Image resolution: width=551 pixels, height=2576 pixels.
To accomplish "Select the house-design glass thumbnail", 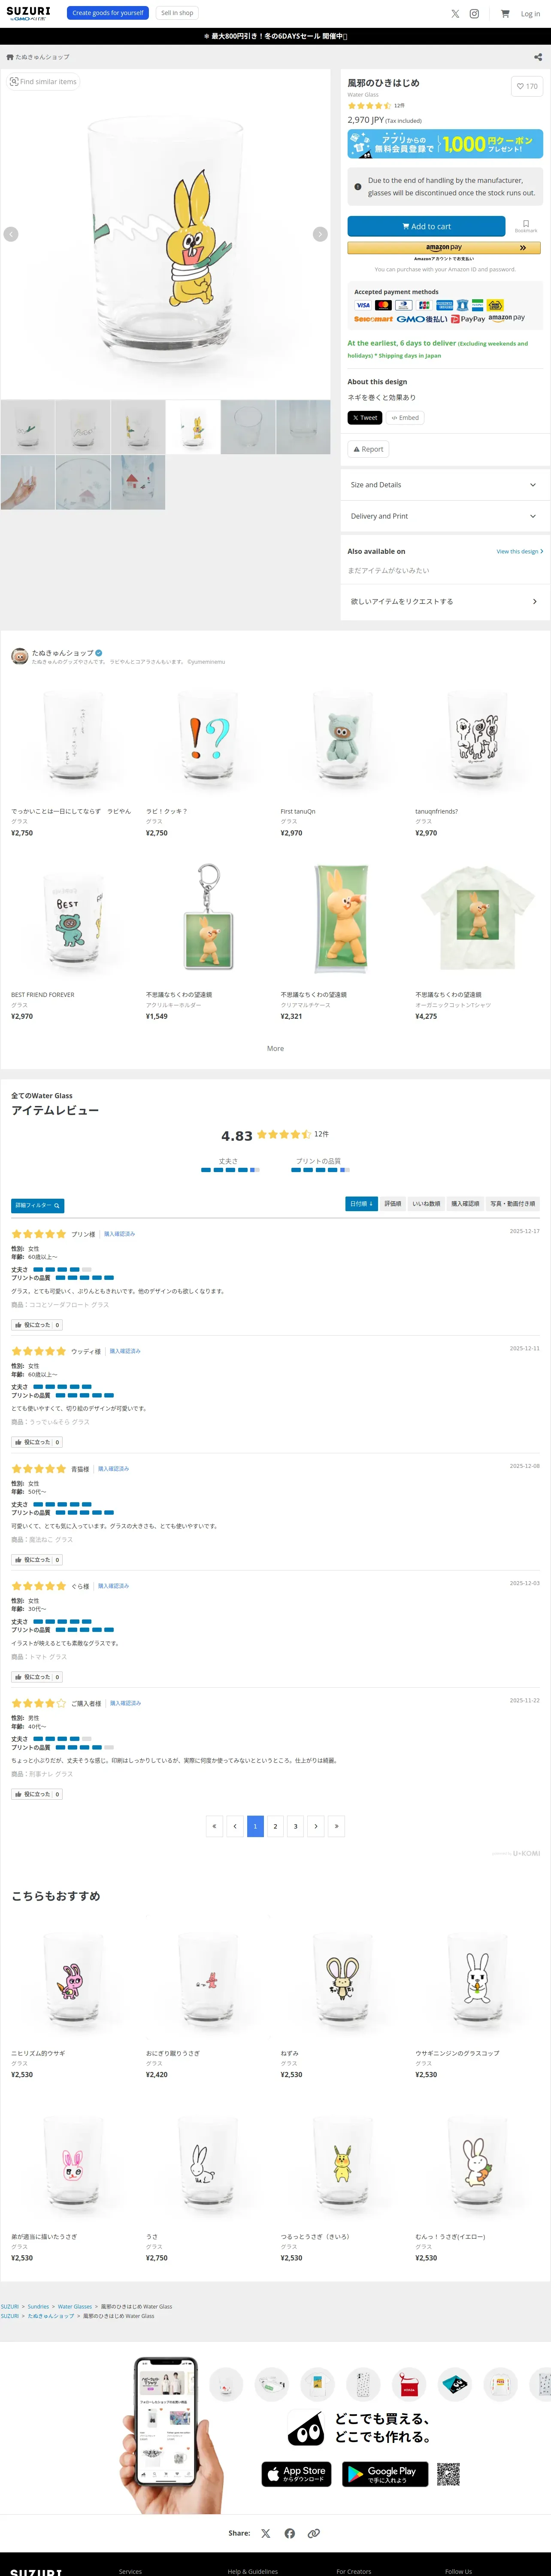I will point(138,483).
